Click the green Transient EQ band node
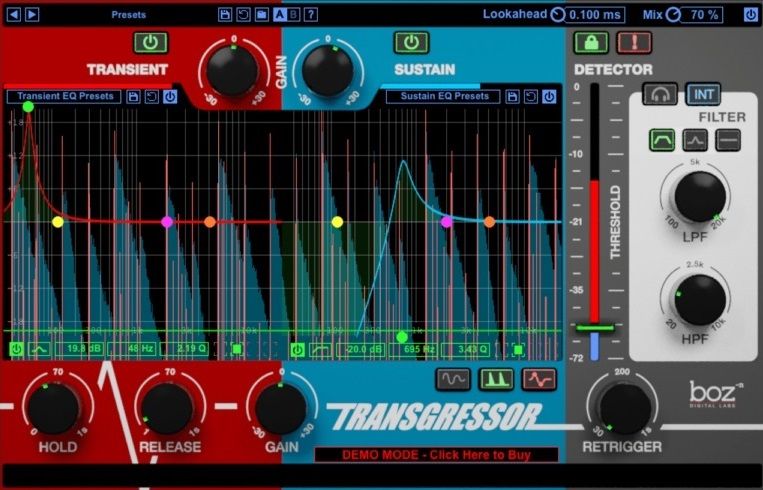Viewport: 763px width, 490px height. (x=28, y=107)
